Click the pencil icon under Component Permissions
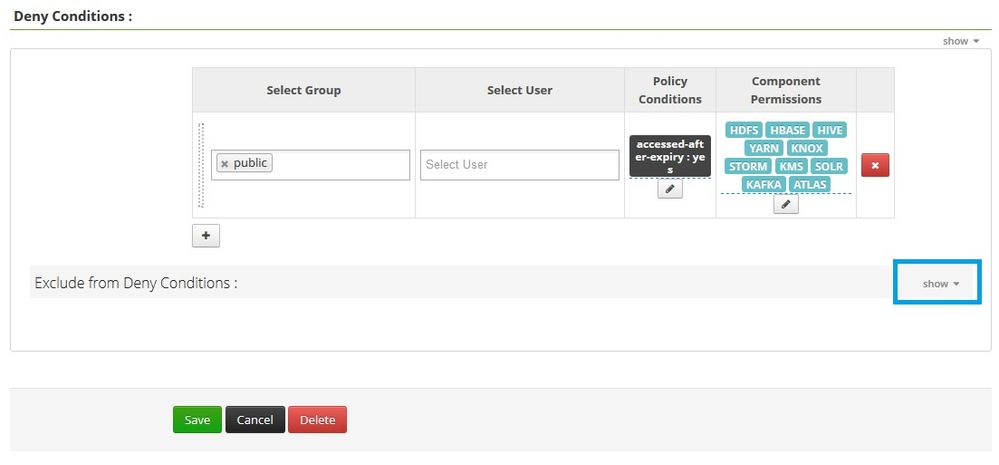 tap(786, 204)
